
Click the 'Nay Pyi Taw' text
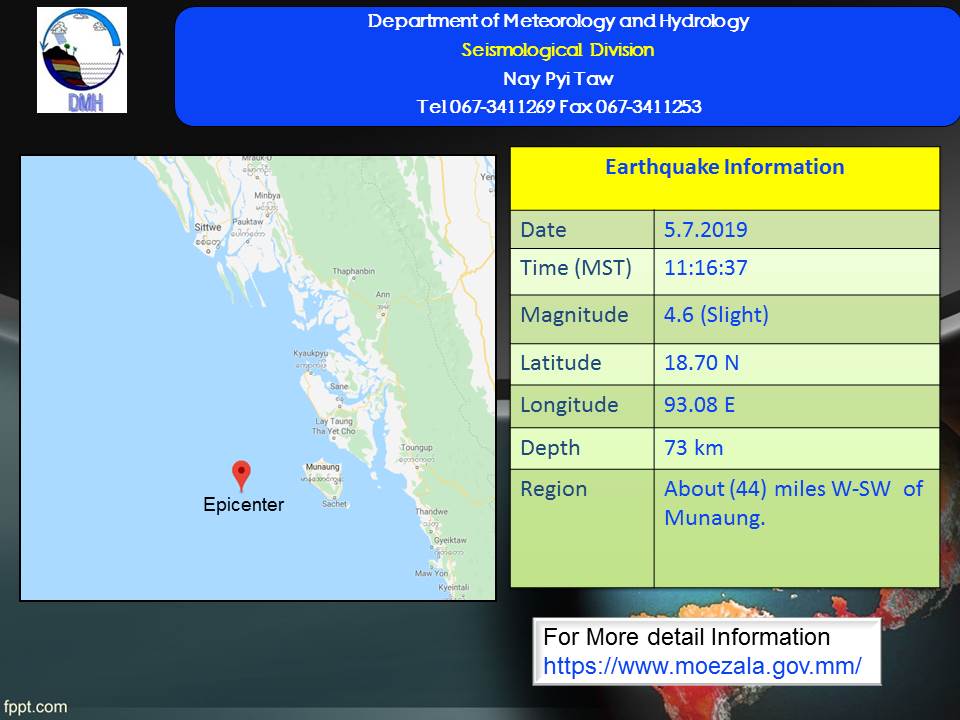click(x=558, y=78)
